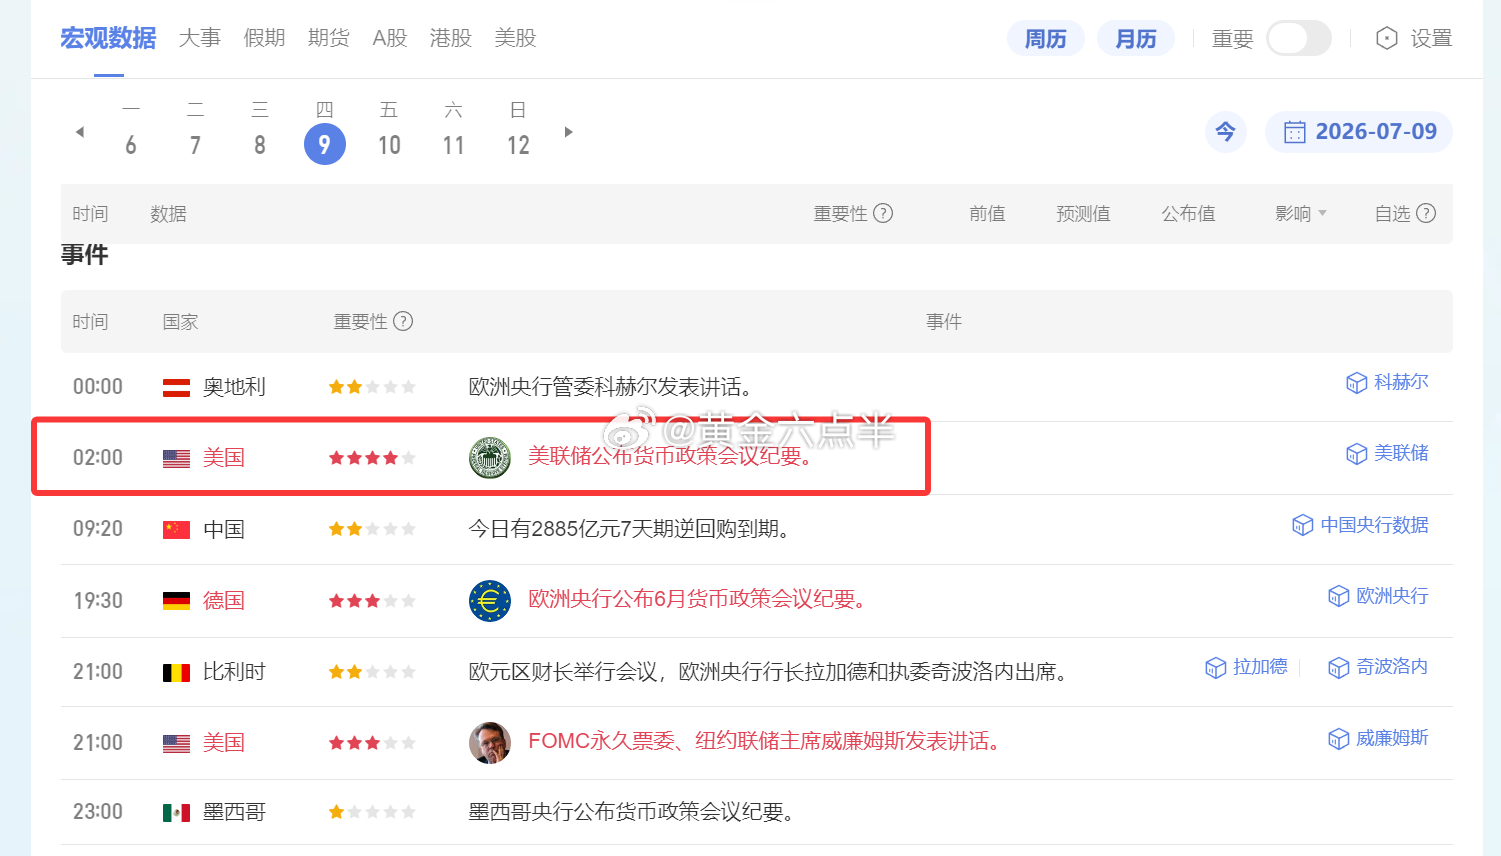Click the 比利时 country name
Screen dimensions: 1501x856
[234, 672]
